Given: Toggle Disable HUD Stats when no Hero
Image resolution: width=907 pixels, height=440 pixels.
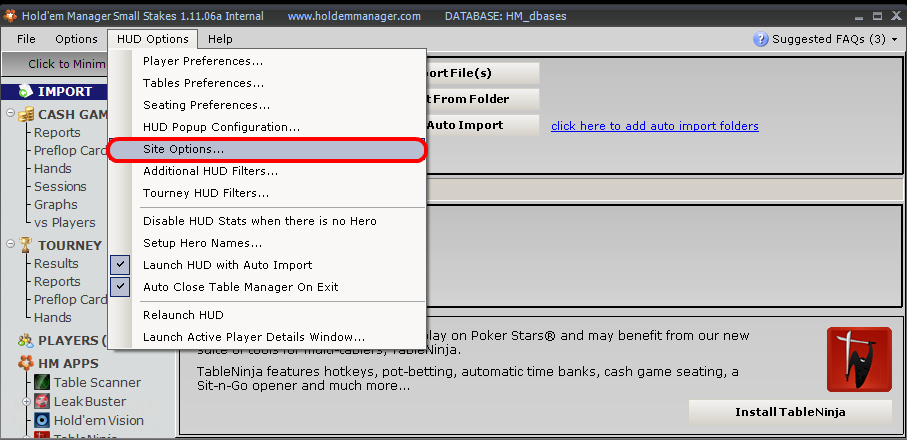Looking at the screenshot, I should 267,221.
